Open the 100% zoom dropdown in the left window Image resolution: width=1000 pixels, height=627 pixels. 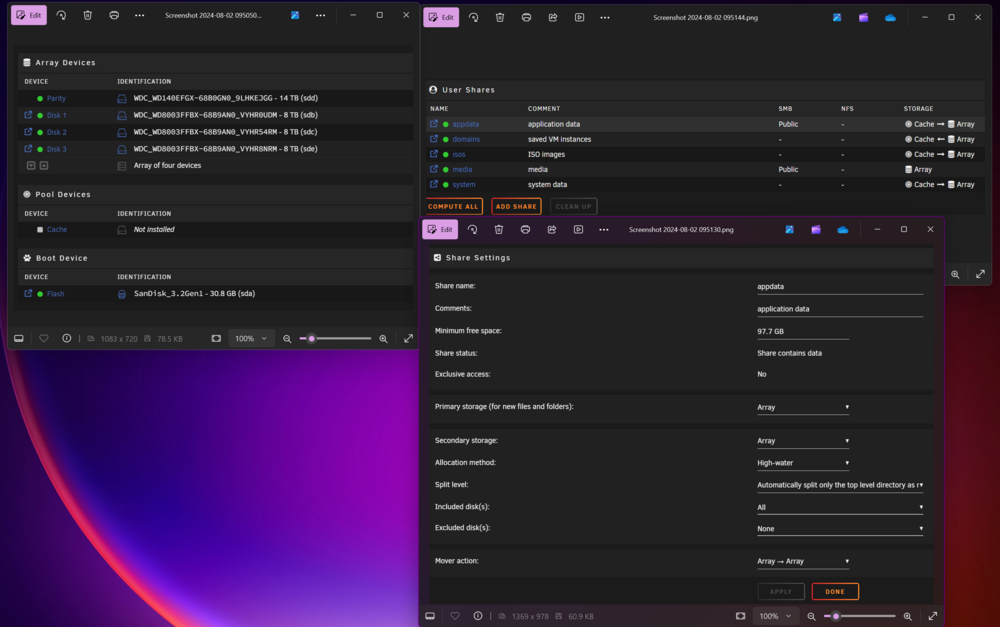[x=251, y=339]
